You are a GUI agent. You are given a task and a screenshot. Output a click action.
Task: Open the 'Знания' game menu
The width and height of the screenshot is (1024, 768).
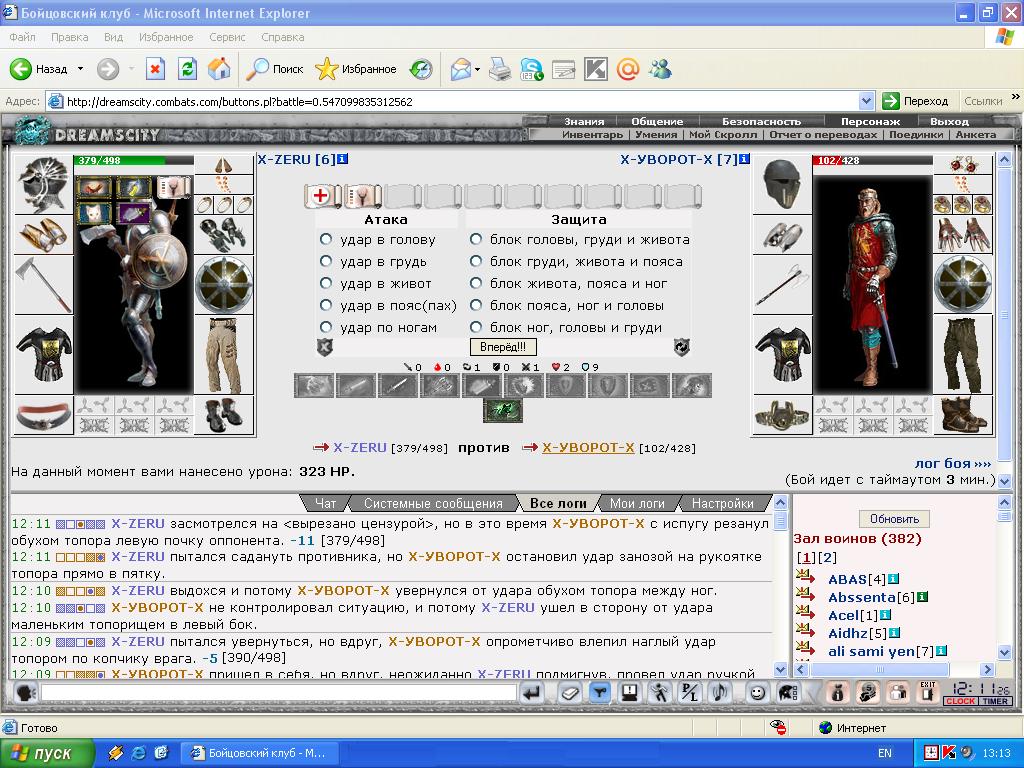click(x=584, y=121)
